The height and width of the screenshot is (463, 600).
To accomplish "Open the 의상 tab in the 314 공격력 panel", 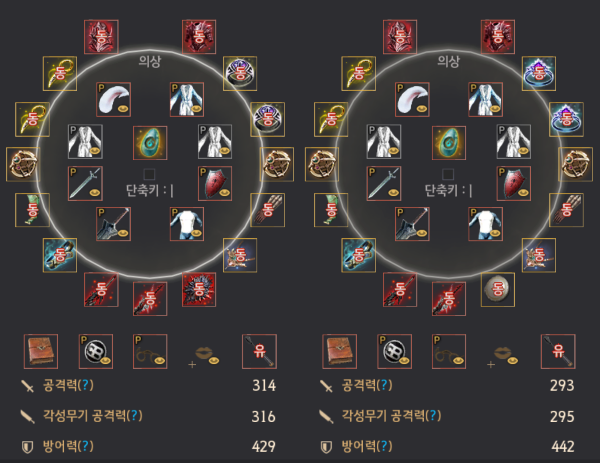I will [x=150, y=61].
